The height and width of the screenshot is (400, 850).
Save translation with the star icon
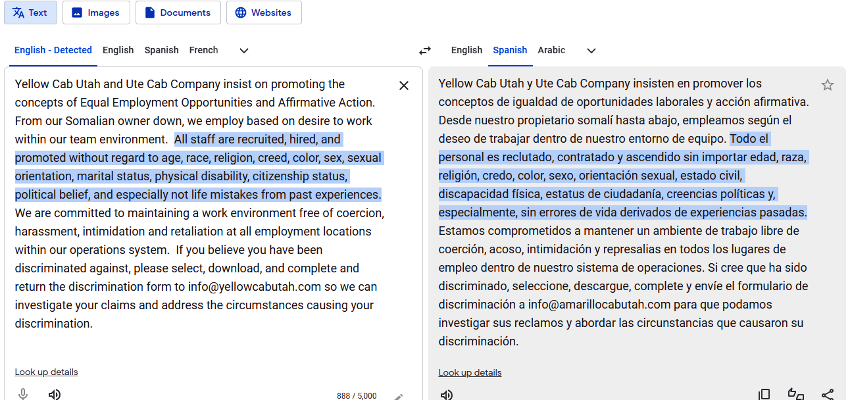[827, 85]
